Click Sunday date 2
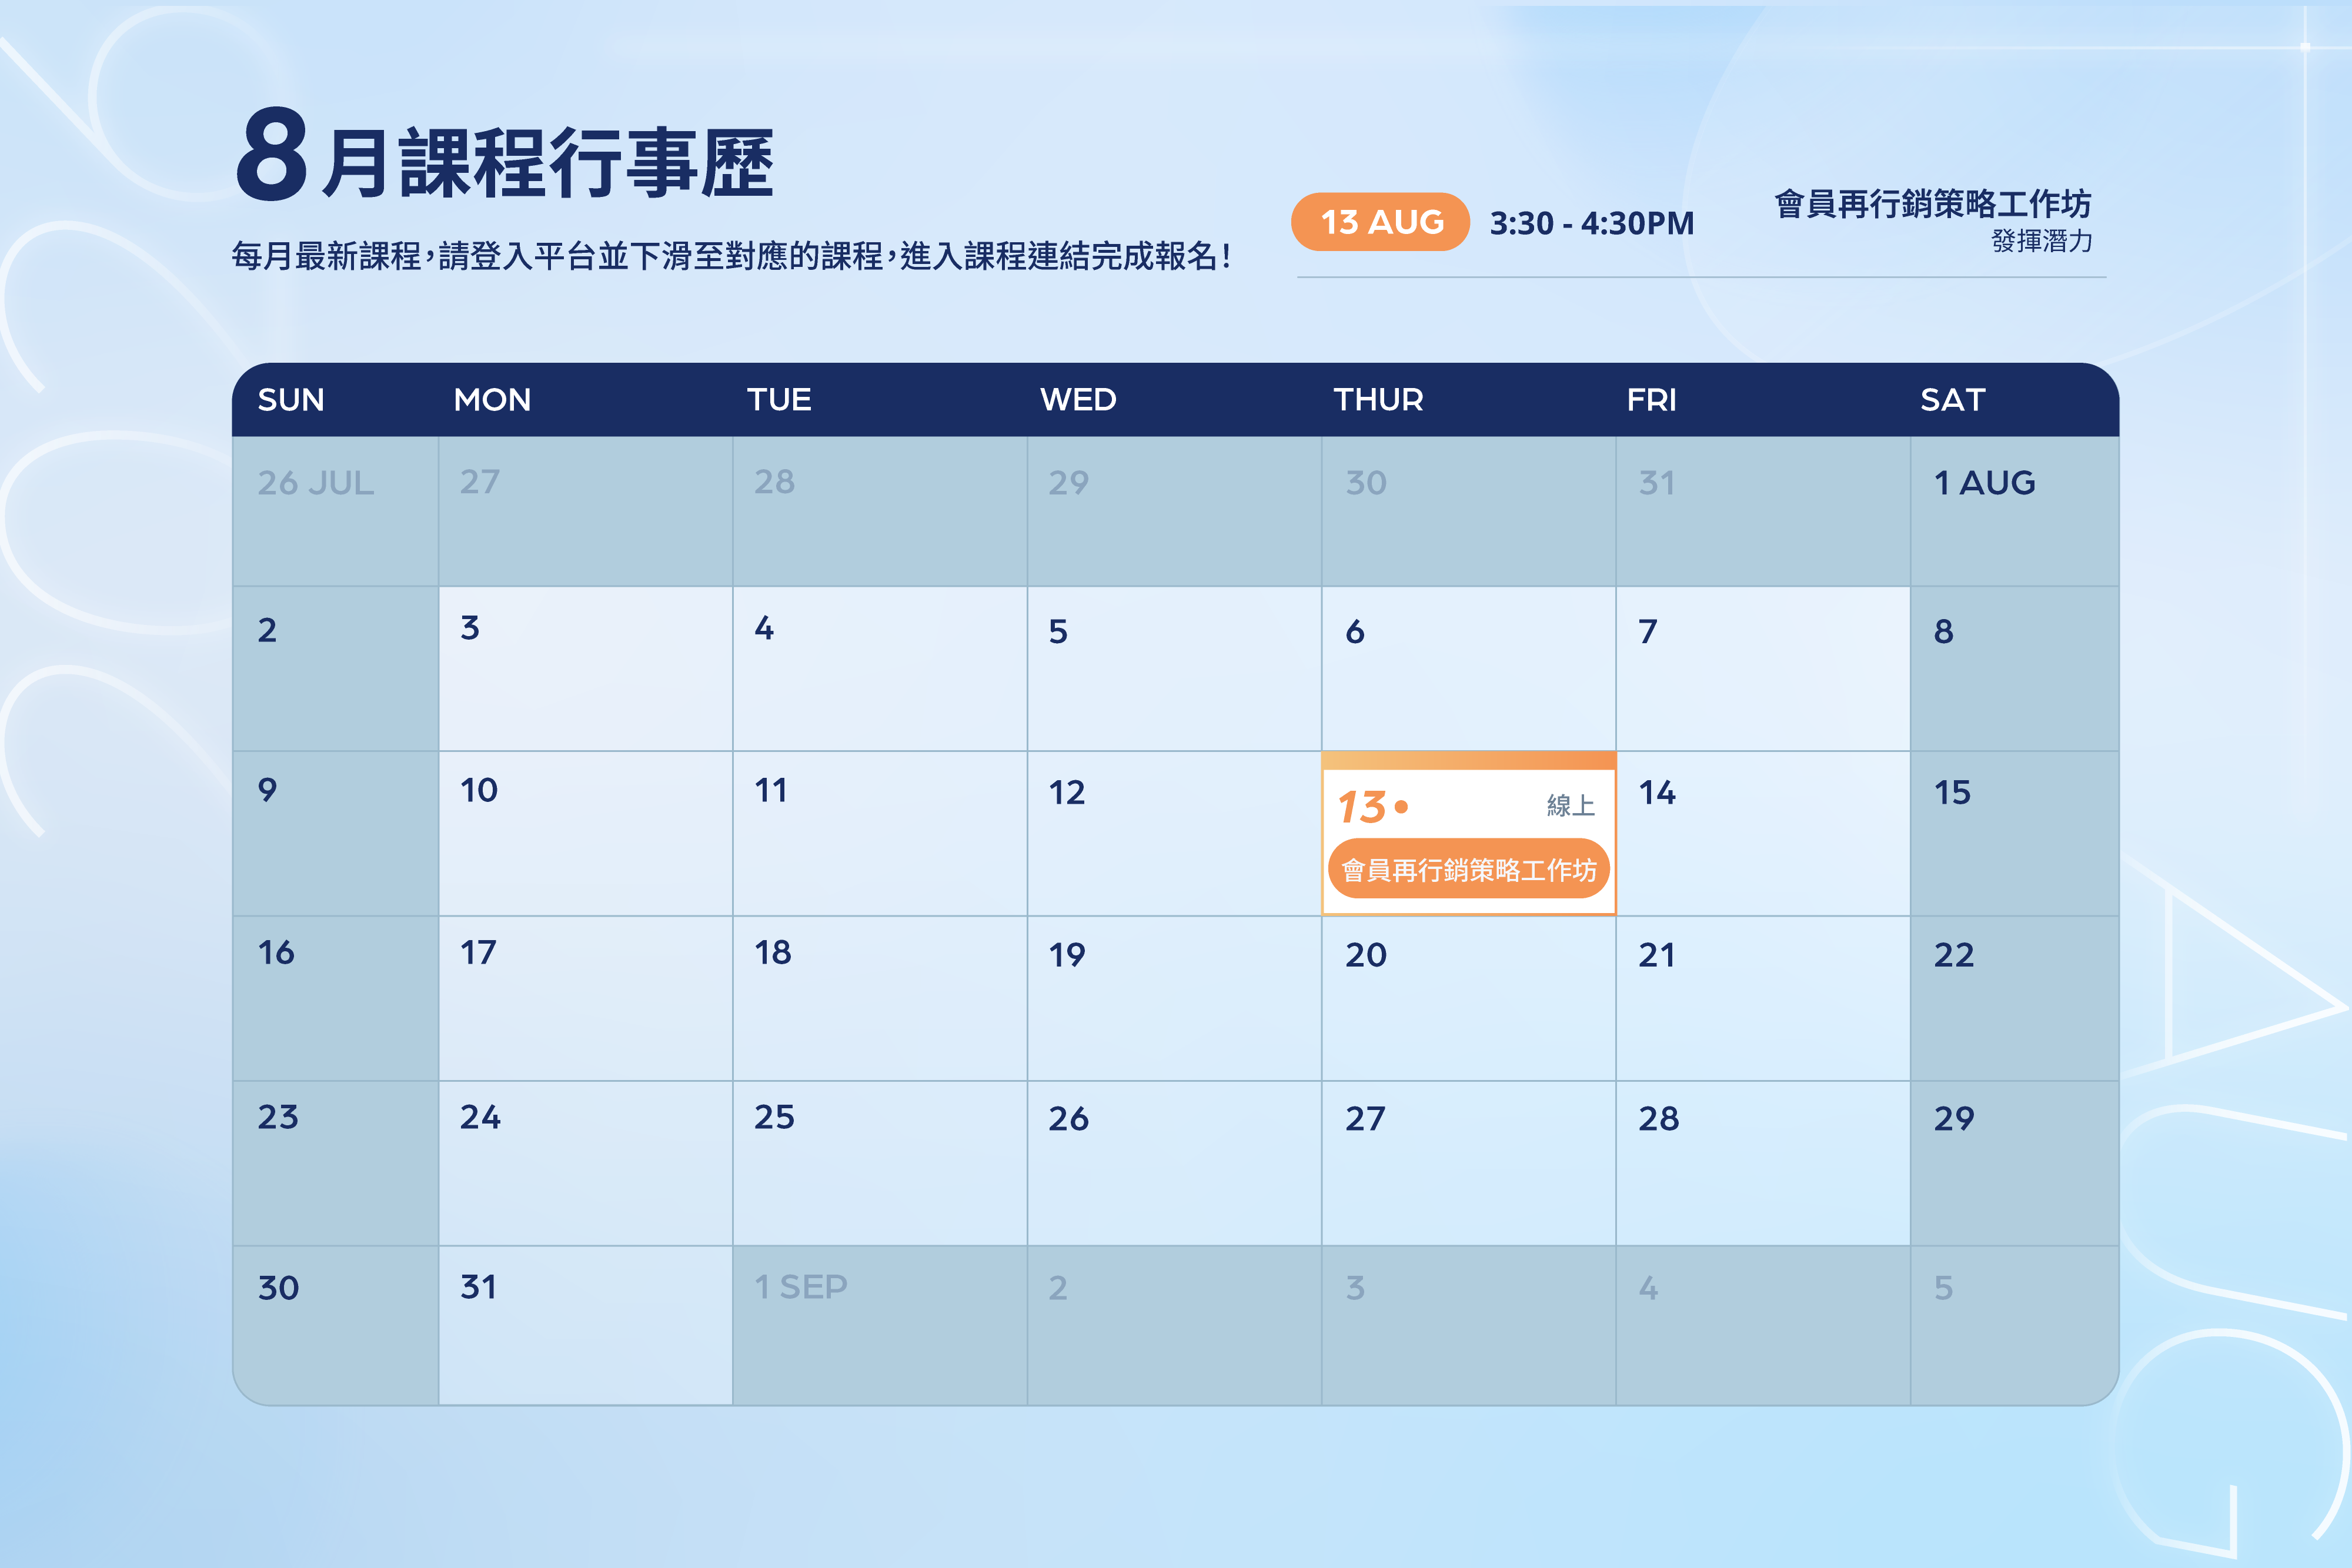The width and height of the screenshot is (2352, 1568). (267, 630)
